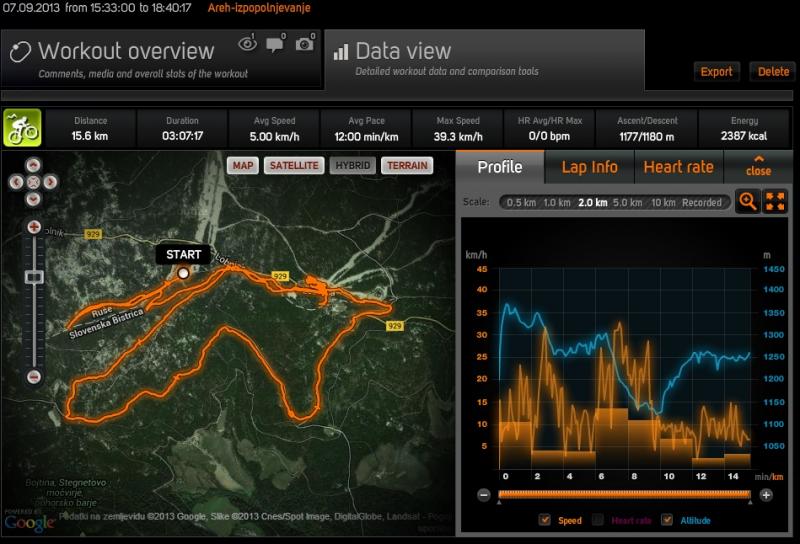Viewport: 800px width, 544px height.
Task: Enable the Heart rate graph checkbox
Action: (x=598, y=520)
